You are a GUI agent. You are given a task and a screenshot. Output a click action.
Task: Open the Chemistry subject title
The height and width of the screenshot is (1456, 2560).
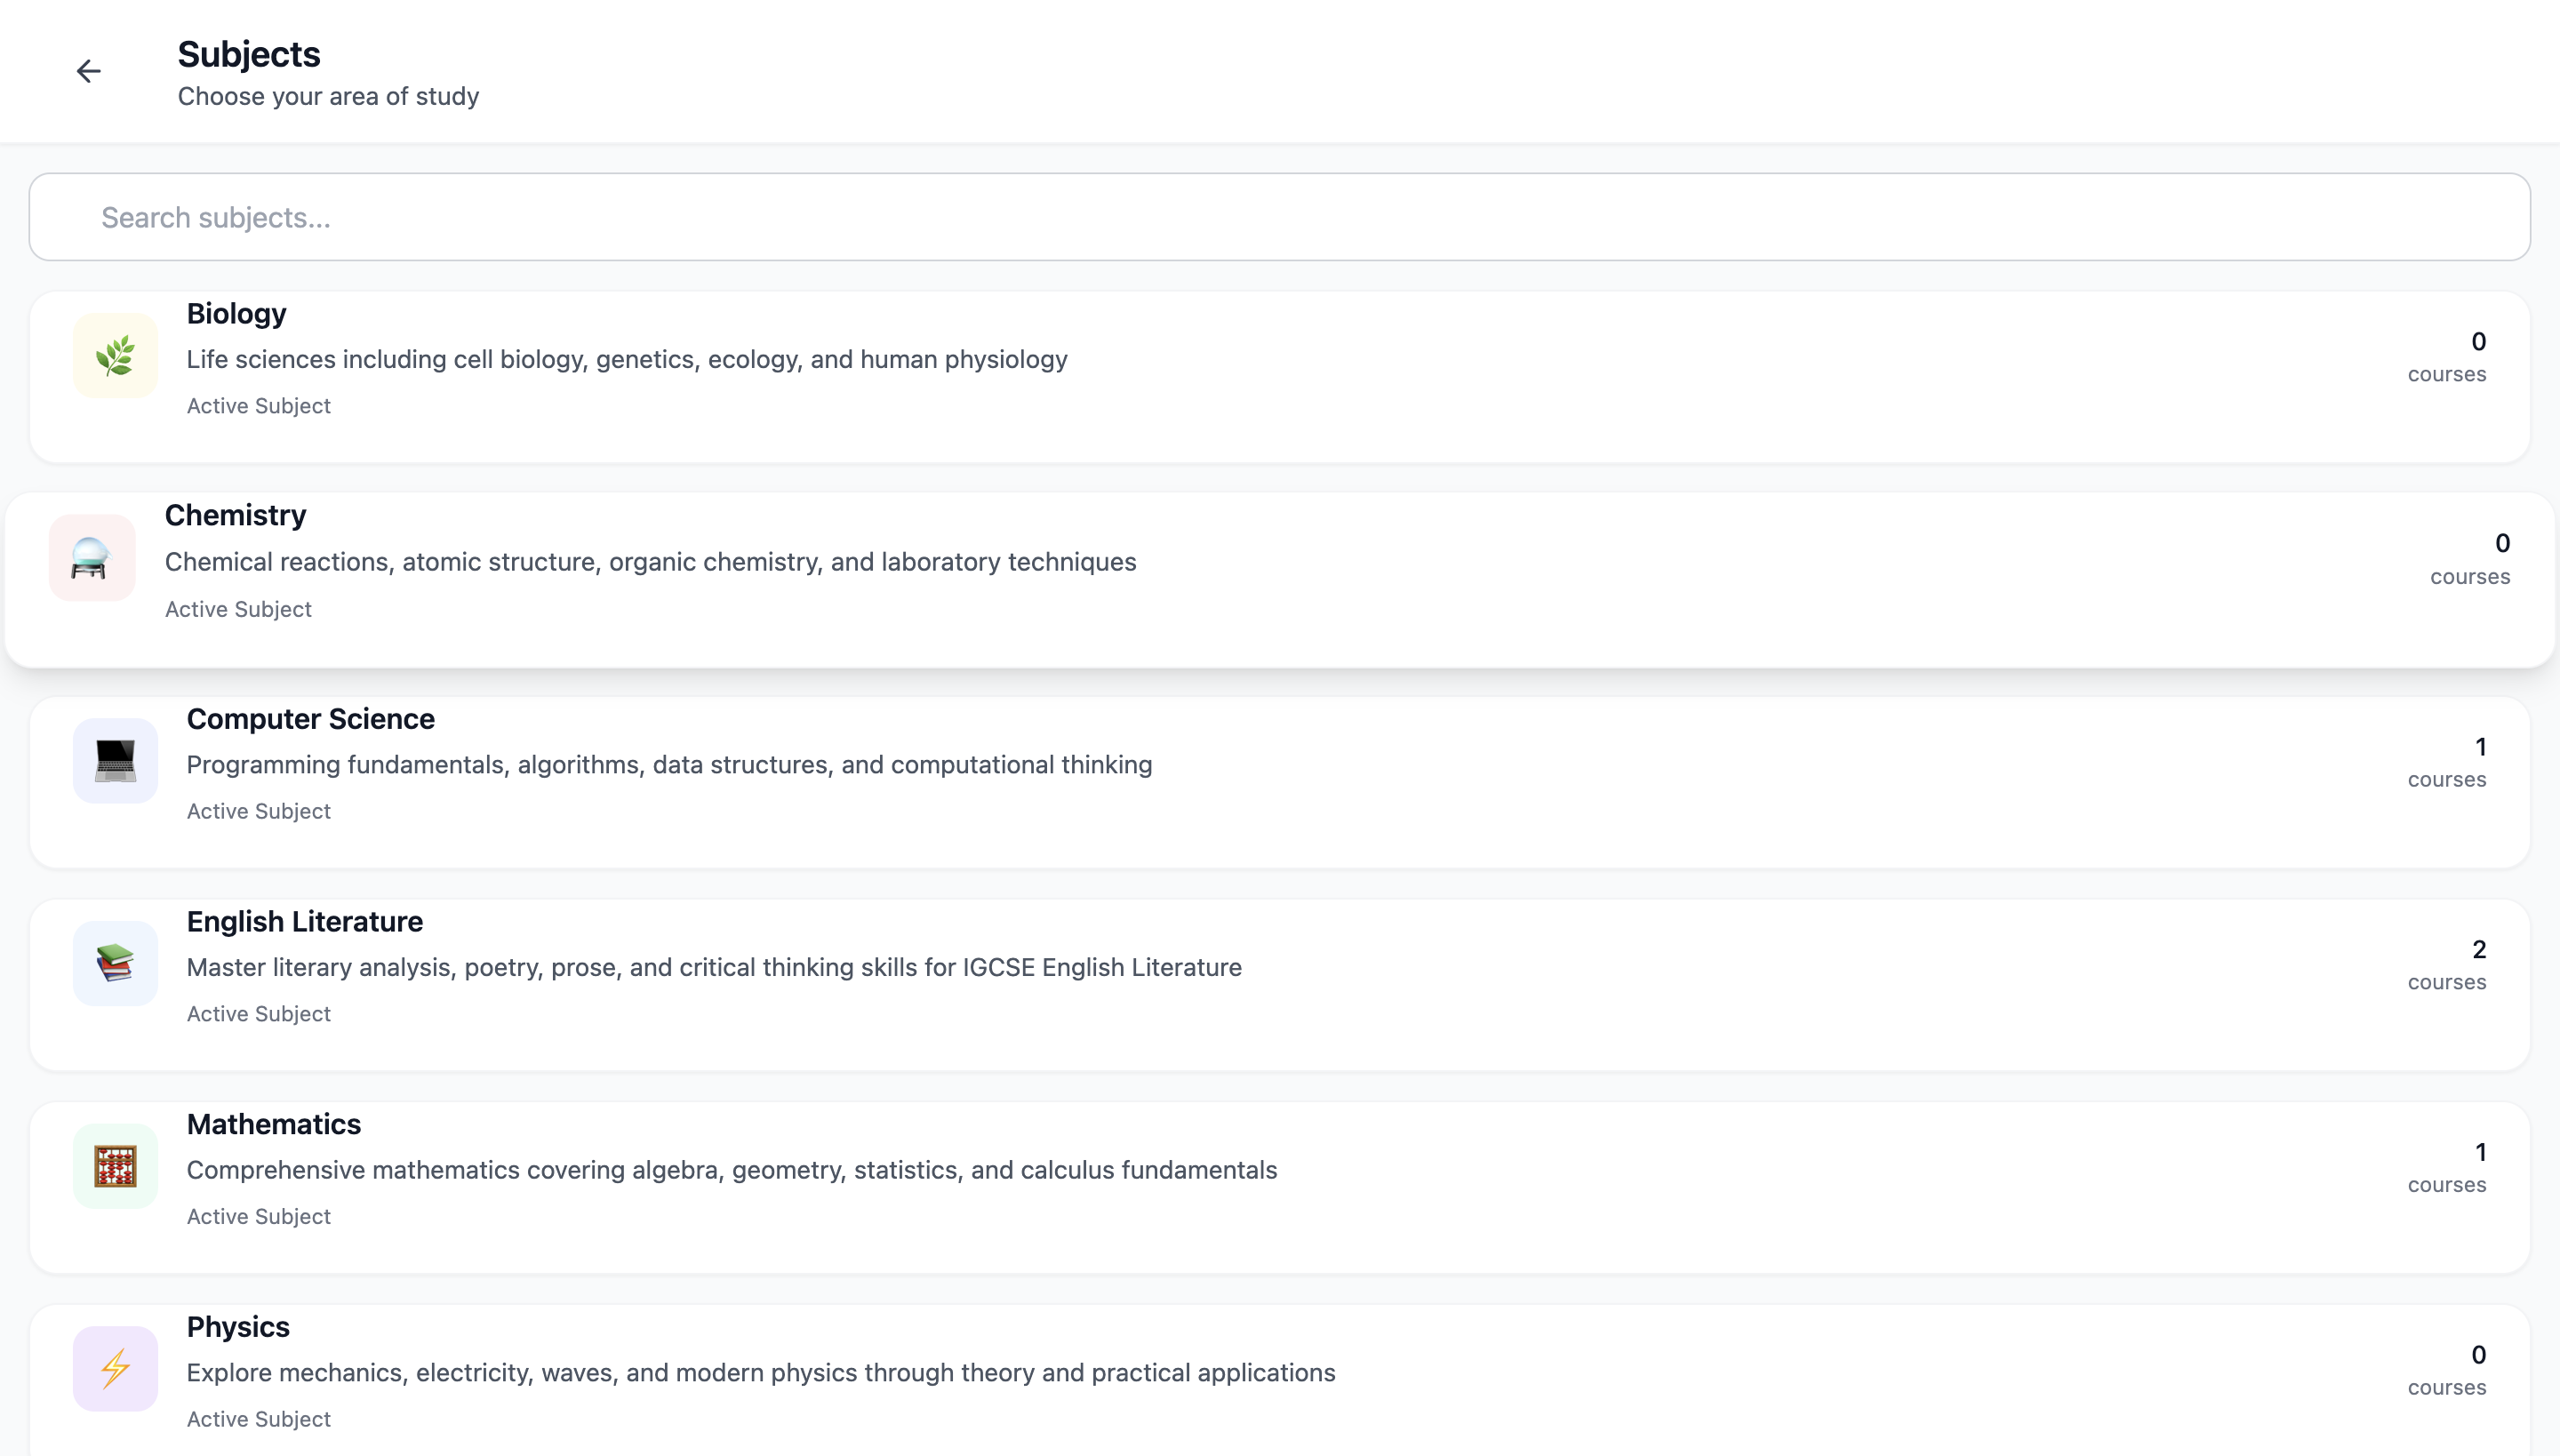pyautogui.click(x=235, y=515)
